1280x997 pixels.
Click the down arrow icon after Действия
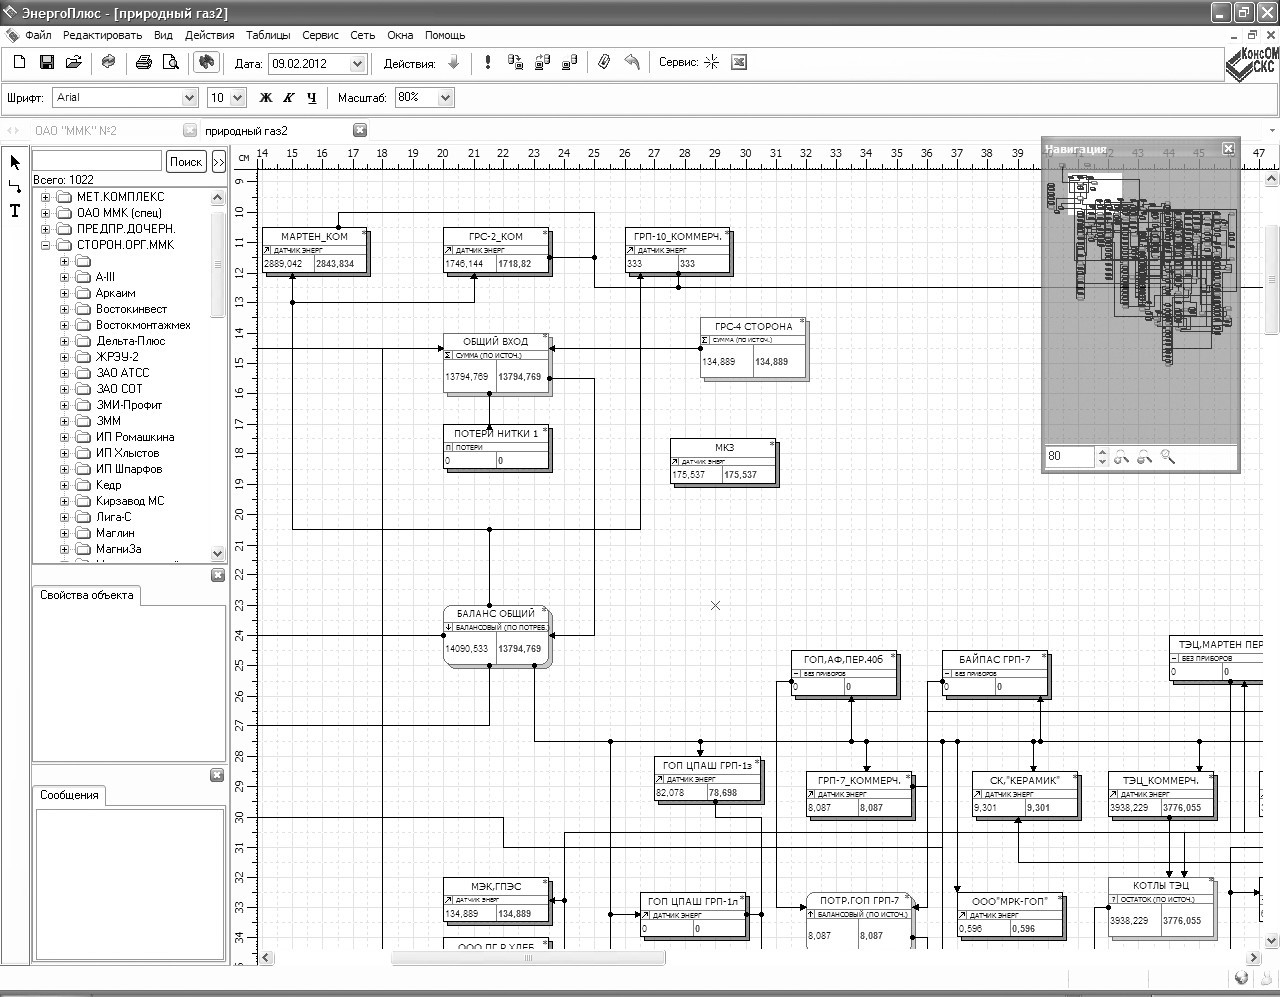[x=453, y=62]
